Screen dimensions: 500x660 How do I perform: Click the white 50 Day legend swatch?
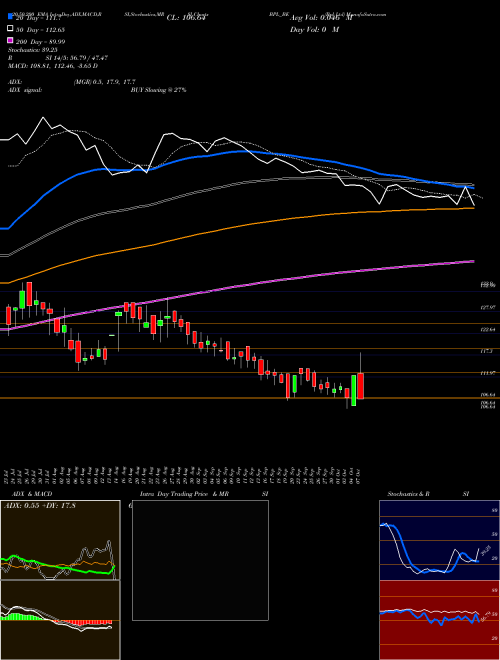(x=10, y=29)
